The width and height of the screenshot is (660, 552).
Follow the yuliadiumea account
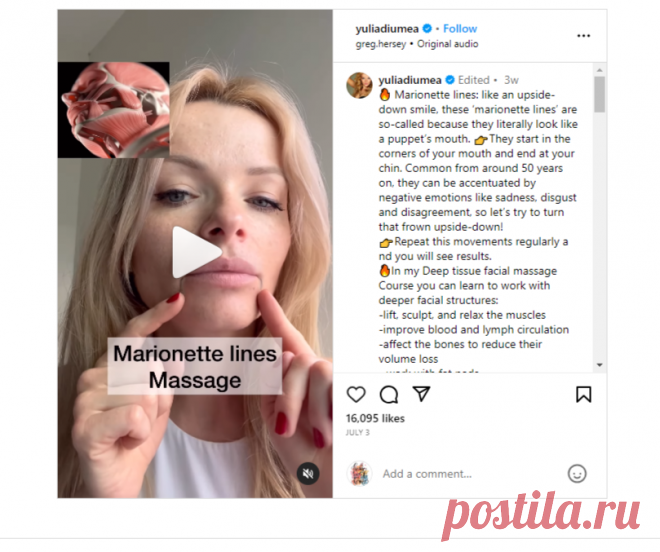click(x=460, y=29)
